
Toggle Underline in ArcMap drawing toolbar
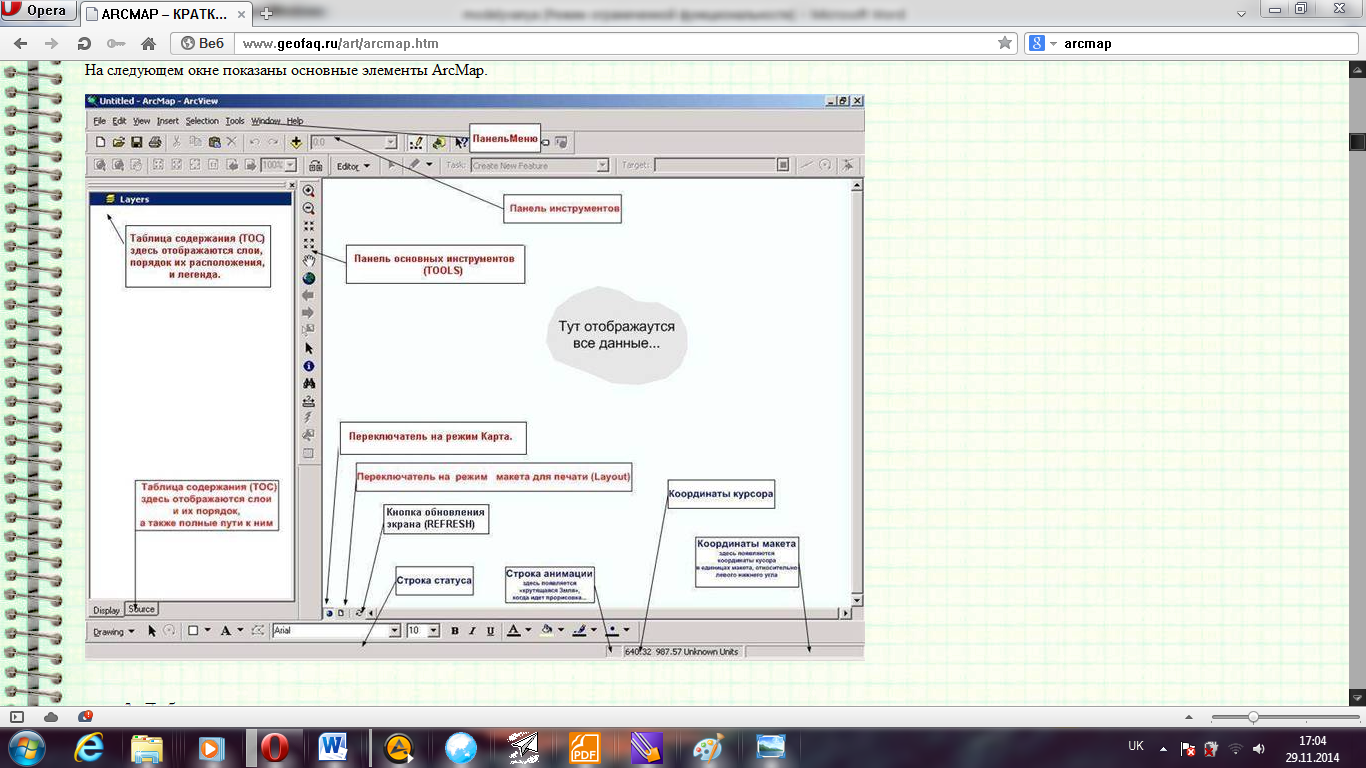pos(490,631)
